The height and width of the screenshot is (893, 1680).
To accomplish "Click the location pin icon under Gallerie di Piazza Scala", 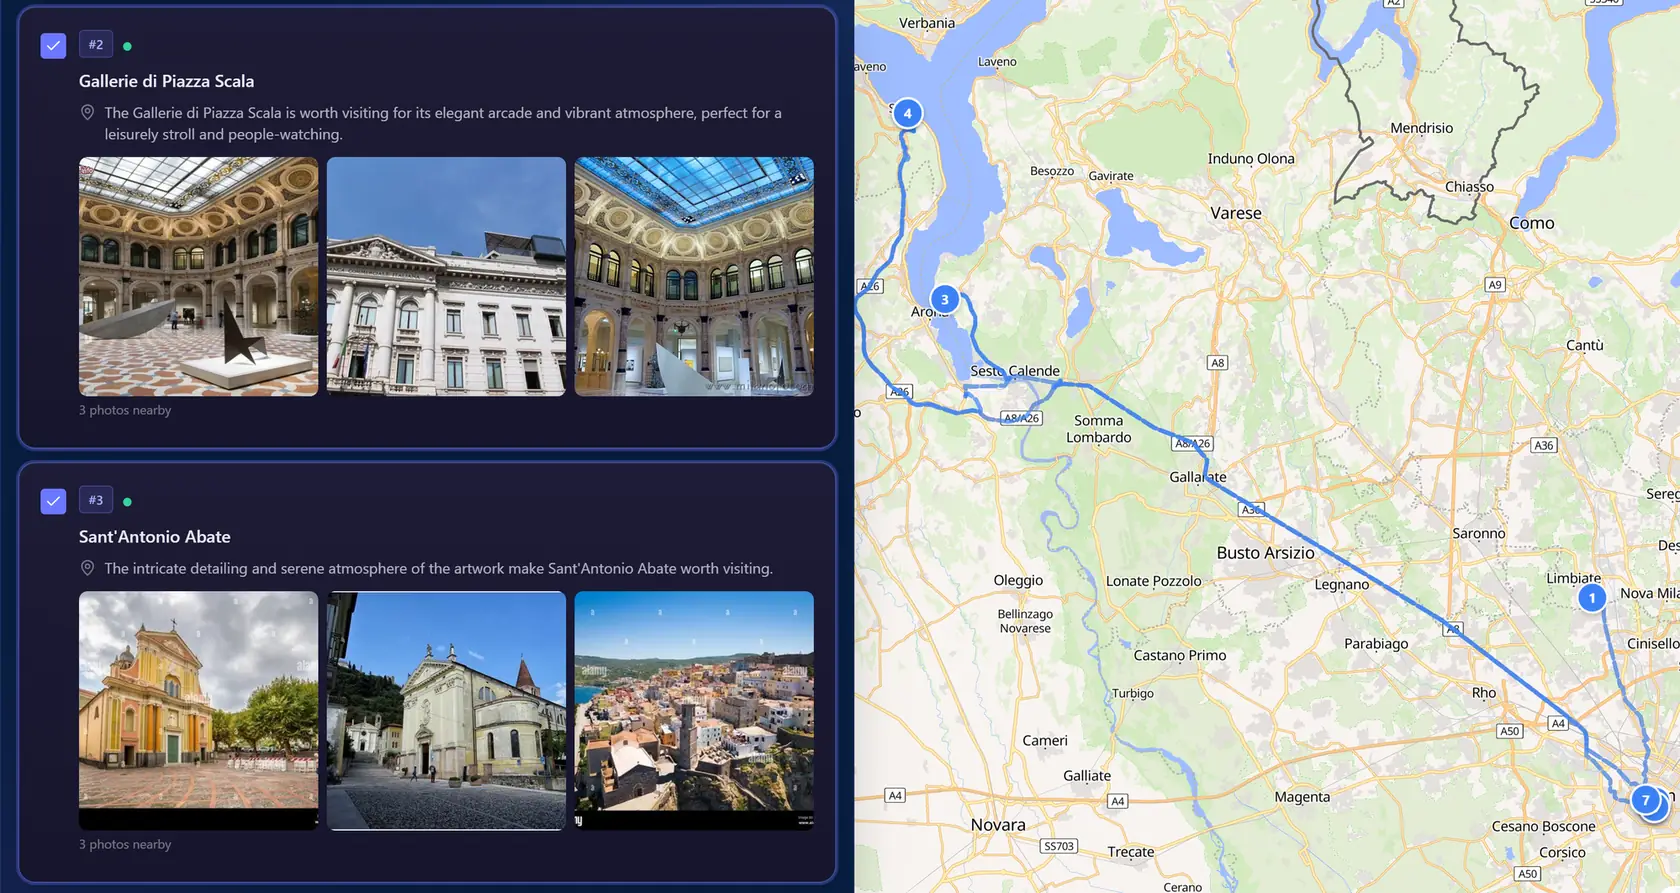I will click(x=87, y=113).
